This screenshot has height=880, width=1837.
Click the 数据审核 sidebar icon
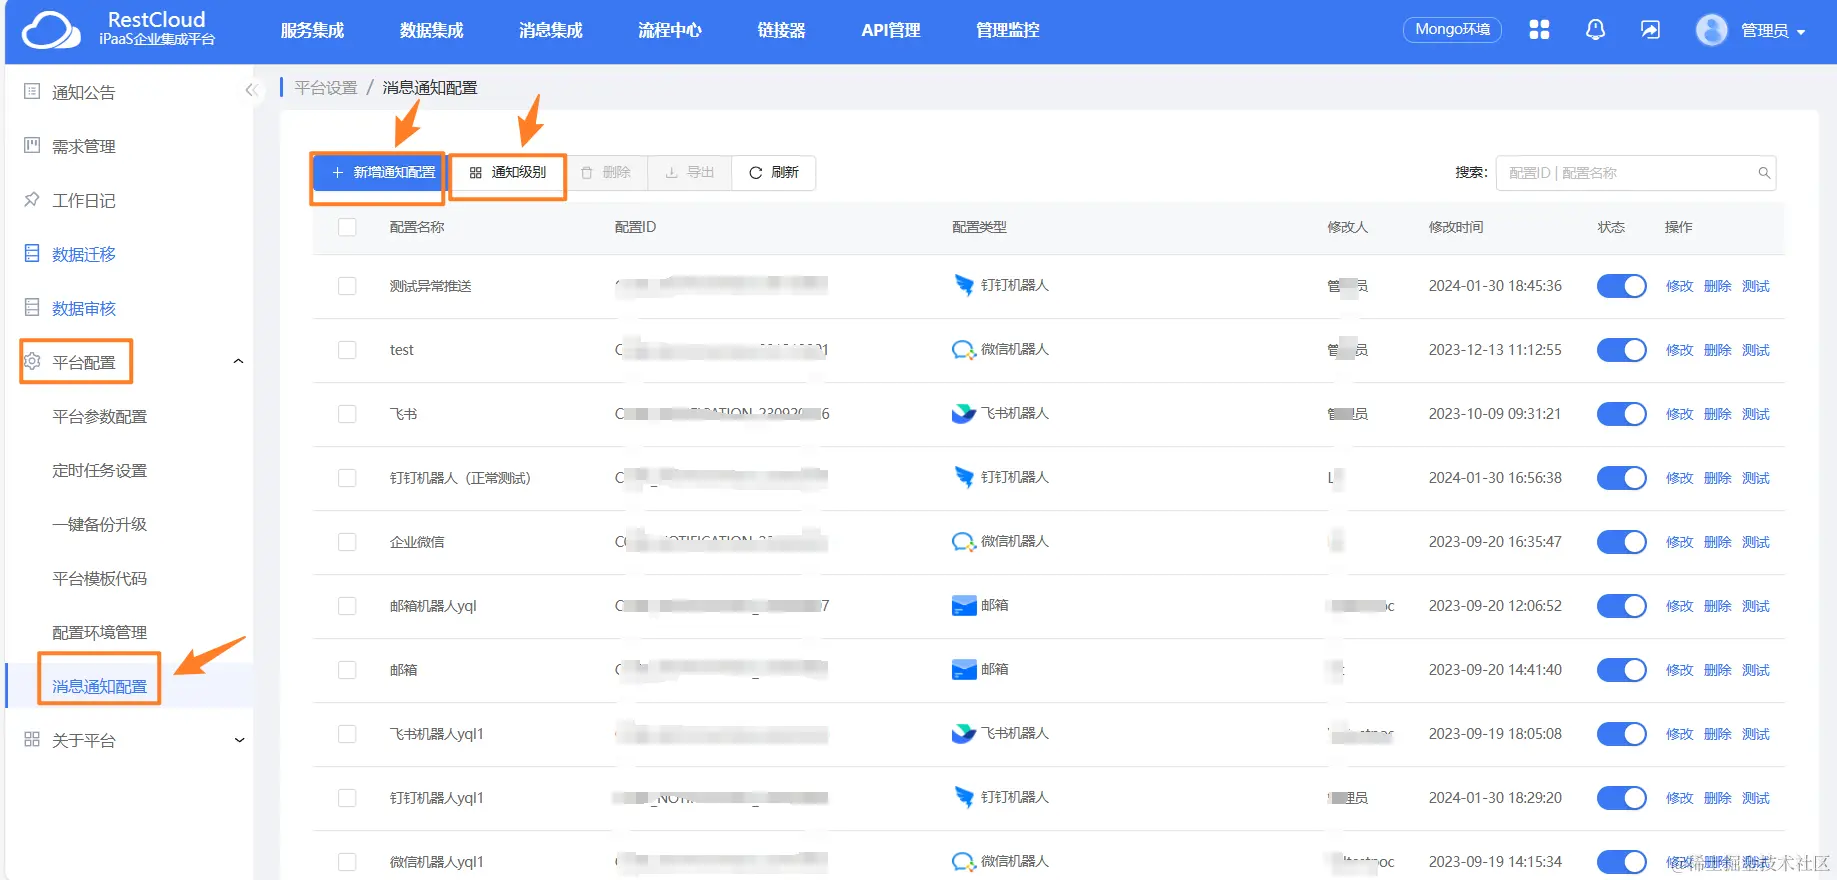32,308
